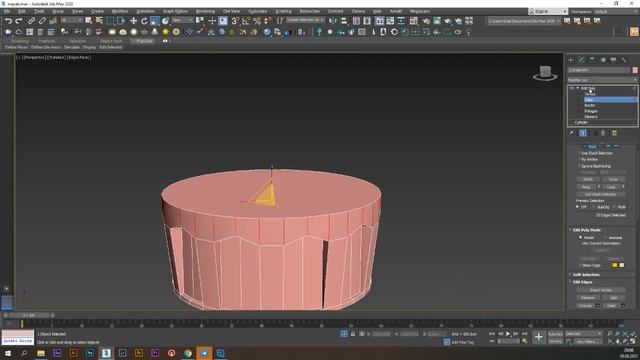Collapse the Edit Poly modifier tree
Screen dimensions: 640x360
pos(578,88)
